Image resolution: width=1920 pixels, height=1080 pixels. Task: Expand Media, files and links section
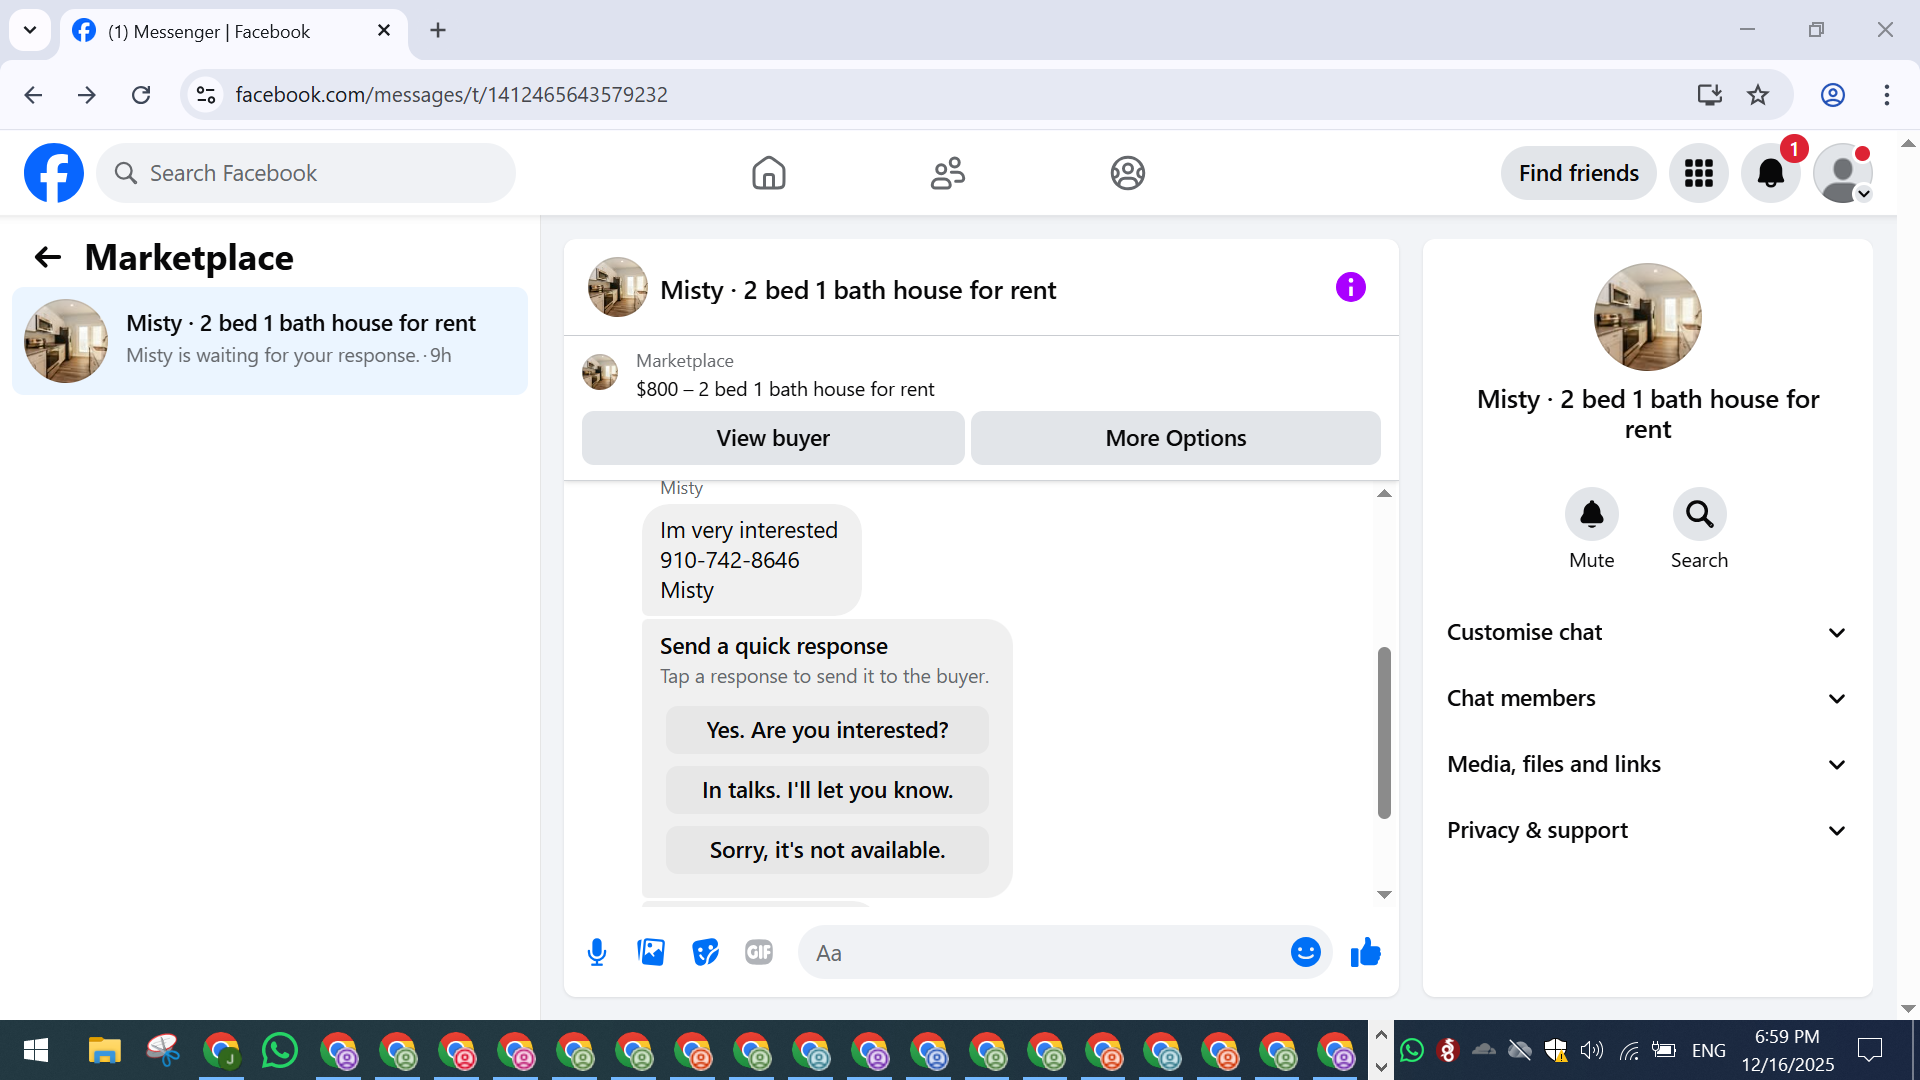(1647, 765)
